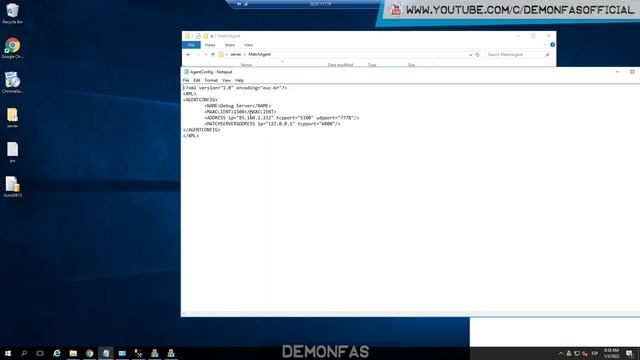Switch to File Explorer taskbar icon

point(73,353)
